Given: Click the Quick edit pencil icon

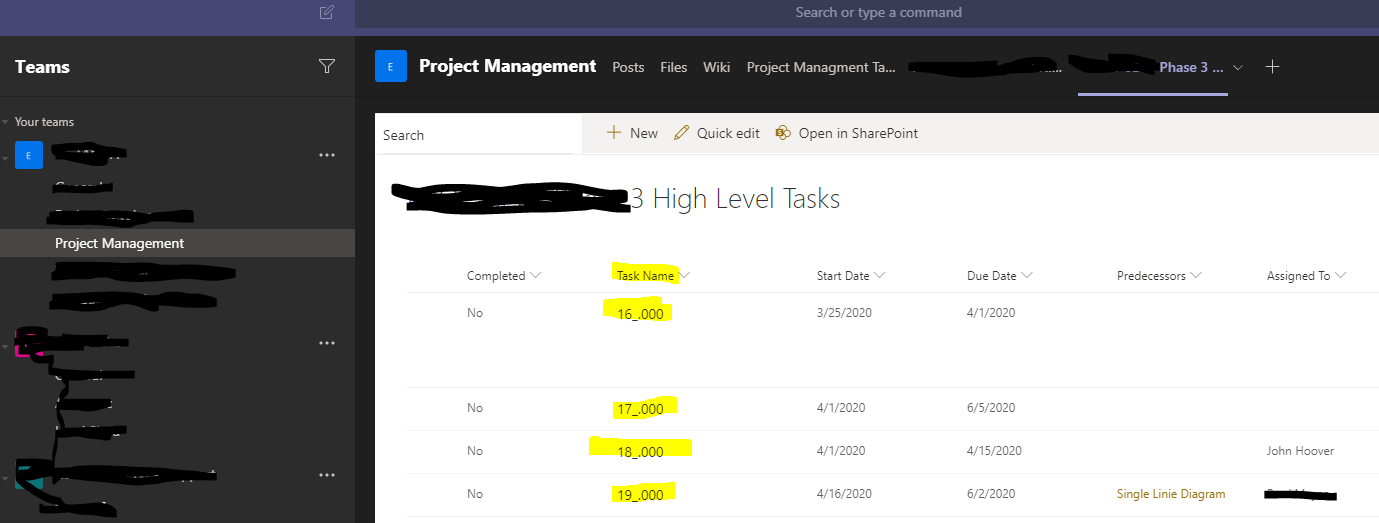Looking at the screenshot, I should point(682,133).
